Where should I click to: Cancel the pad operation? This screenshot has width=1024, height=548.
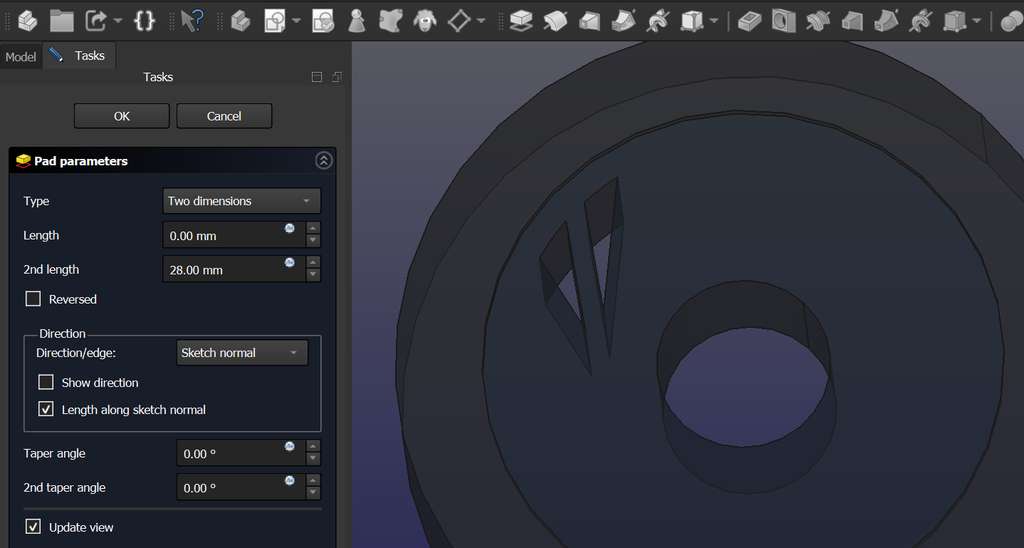point(224,116)
